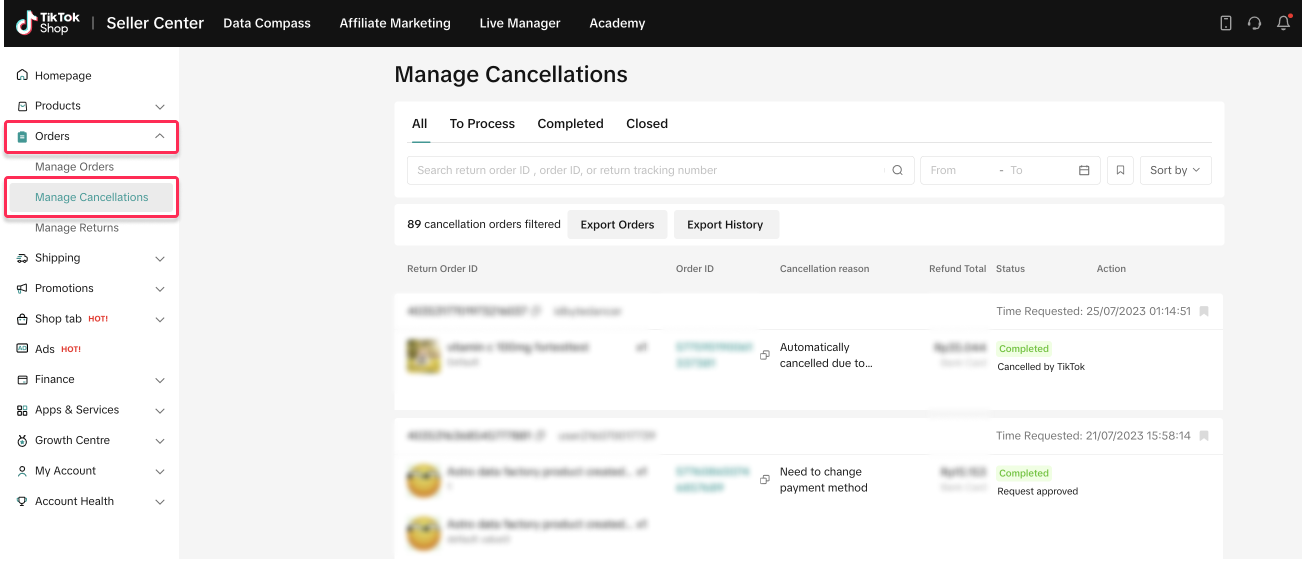Expand the Shipping sidebar section
Image resolution: width=1302 pixels, height=561 pixels.
click(160, 258)
